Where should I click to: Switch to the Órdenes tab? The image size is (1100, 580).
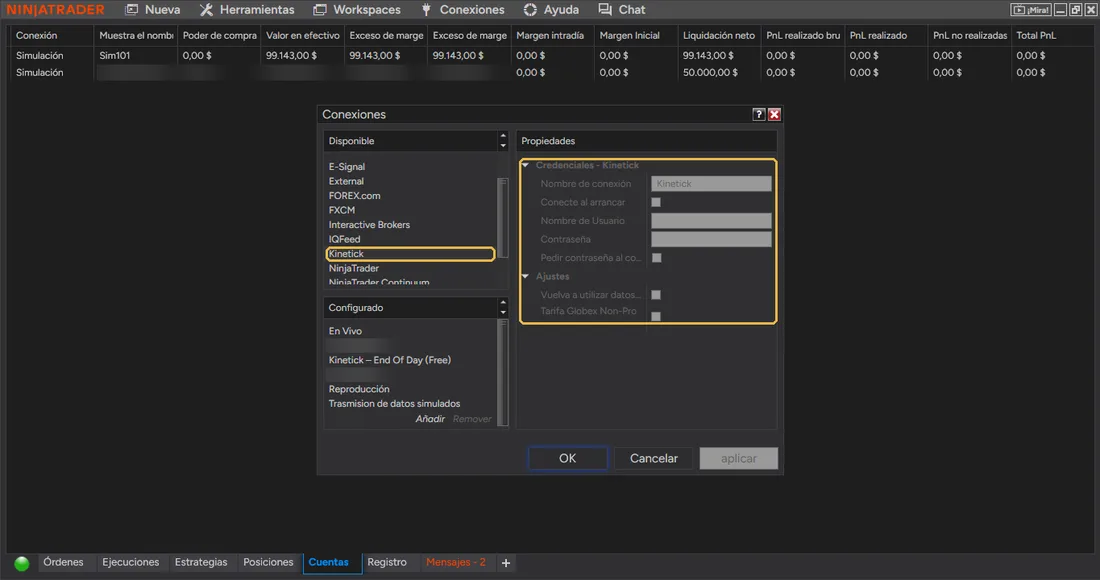pyautogui.click(x=63, y=562)
